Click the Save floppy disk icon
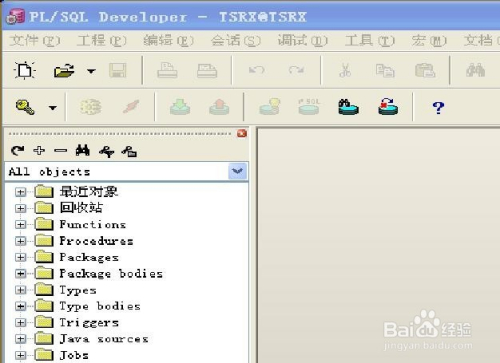 click(x=118, y=70)
